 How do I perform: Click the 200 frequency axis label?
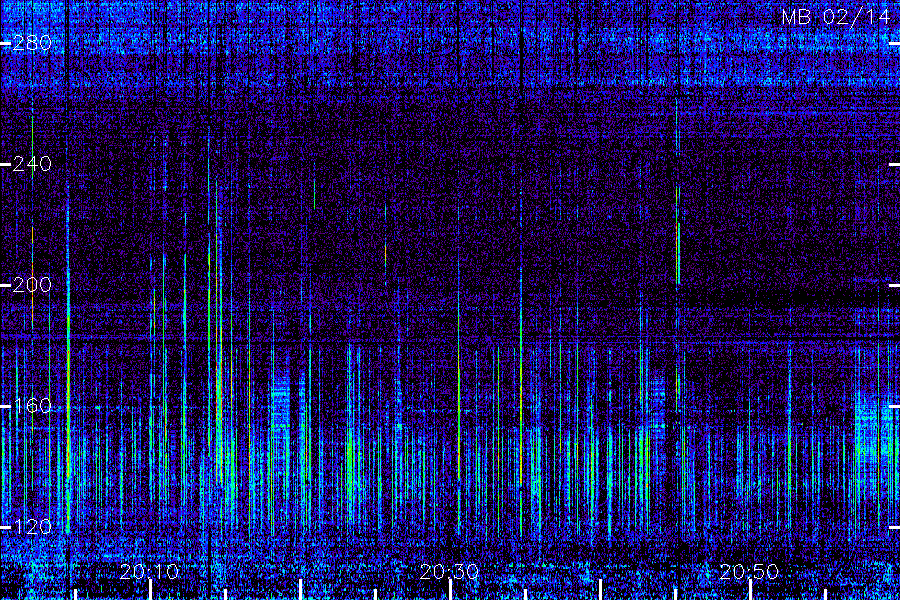point(32,285)
